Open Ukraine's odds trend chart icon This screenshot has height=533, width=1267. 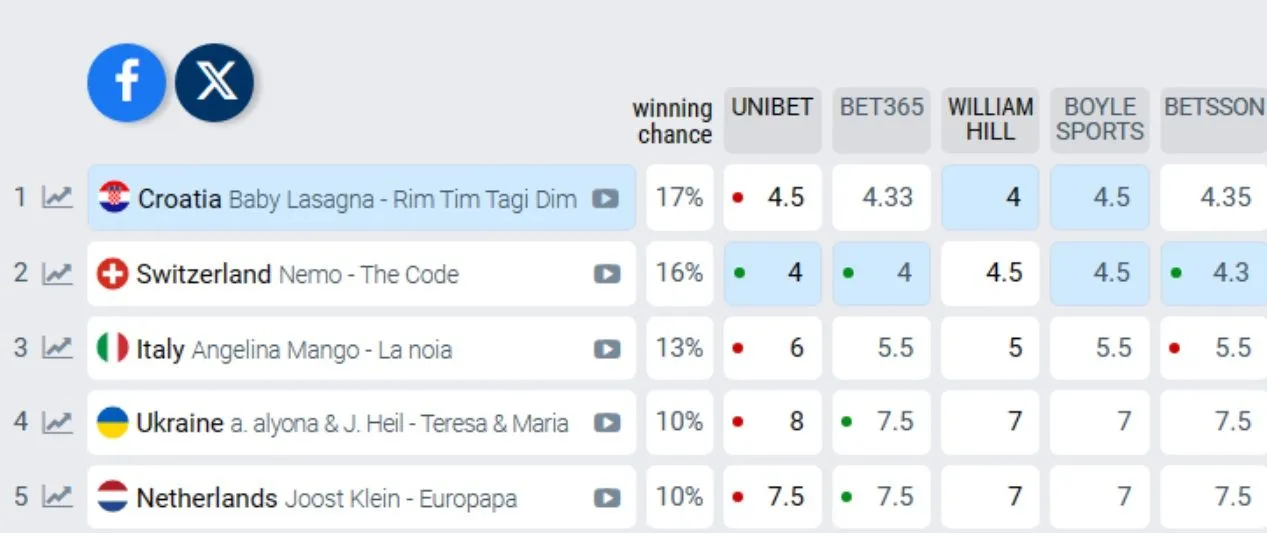[x=58, y=422]
